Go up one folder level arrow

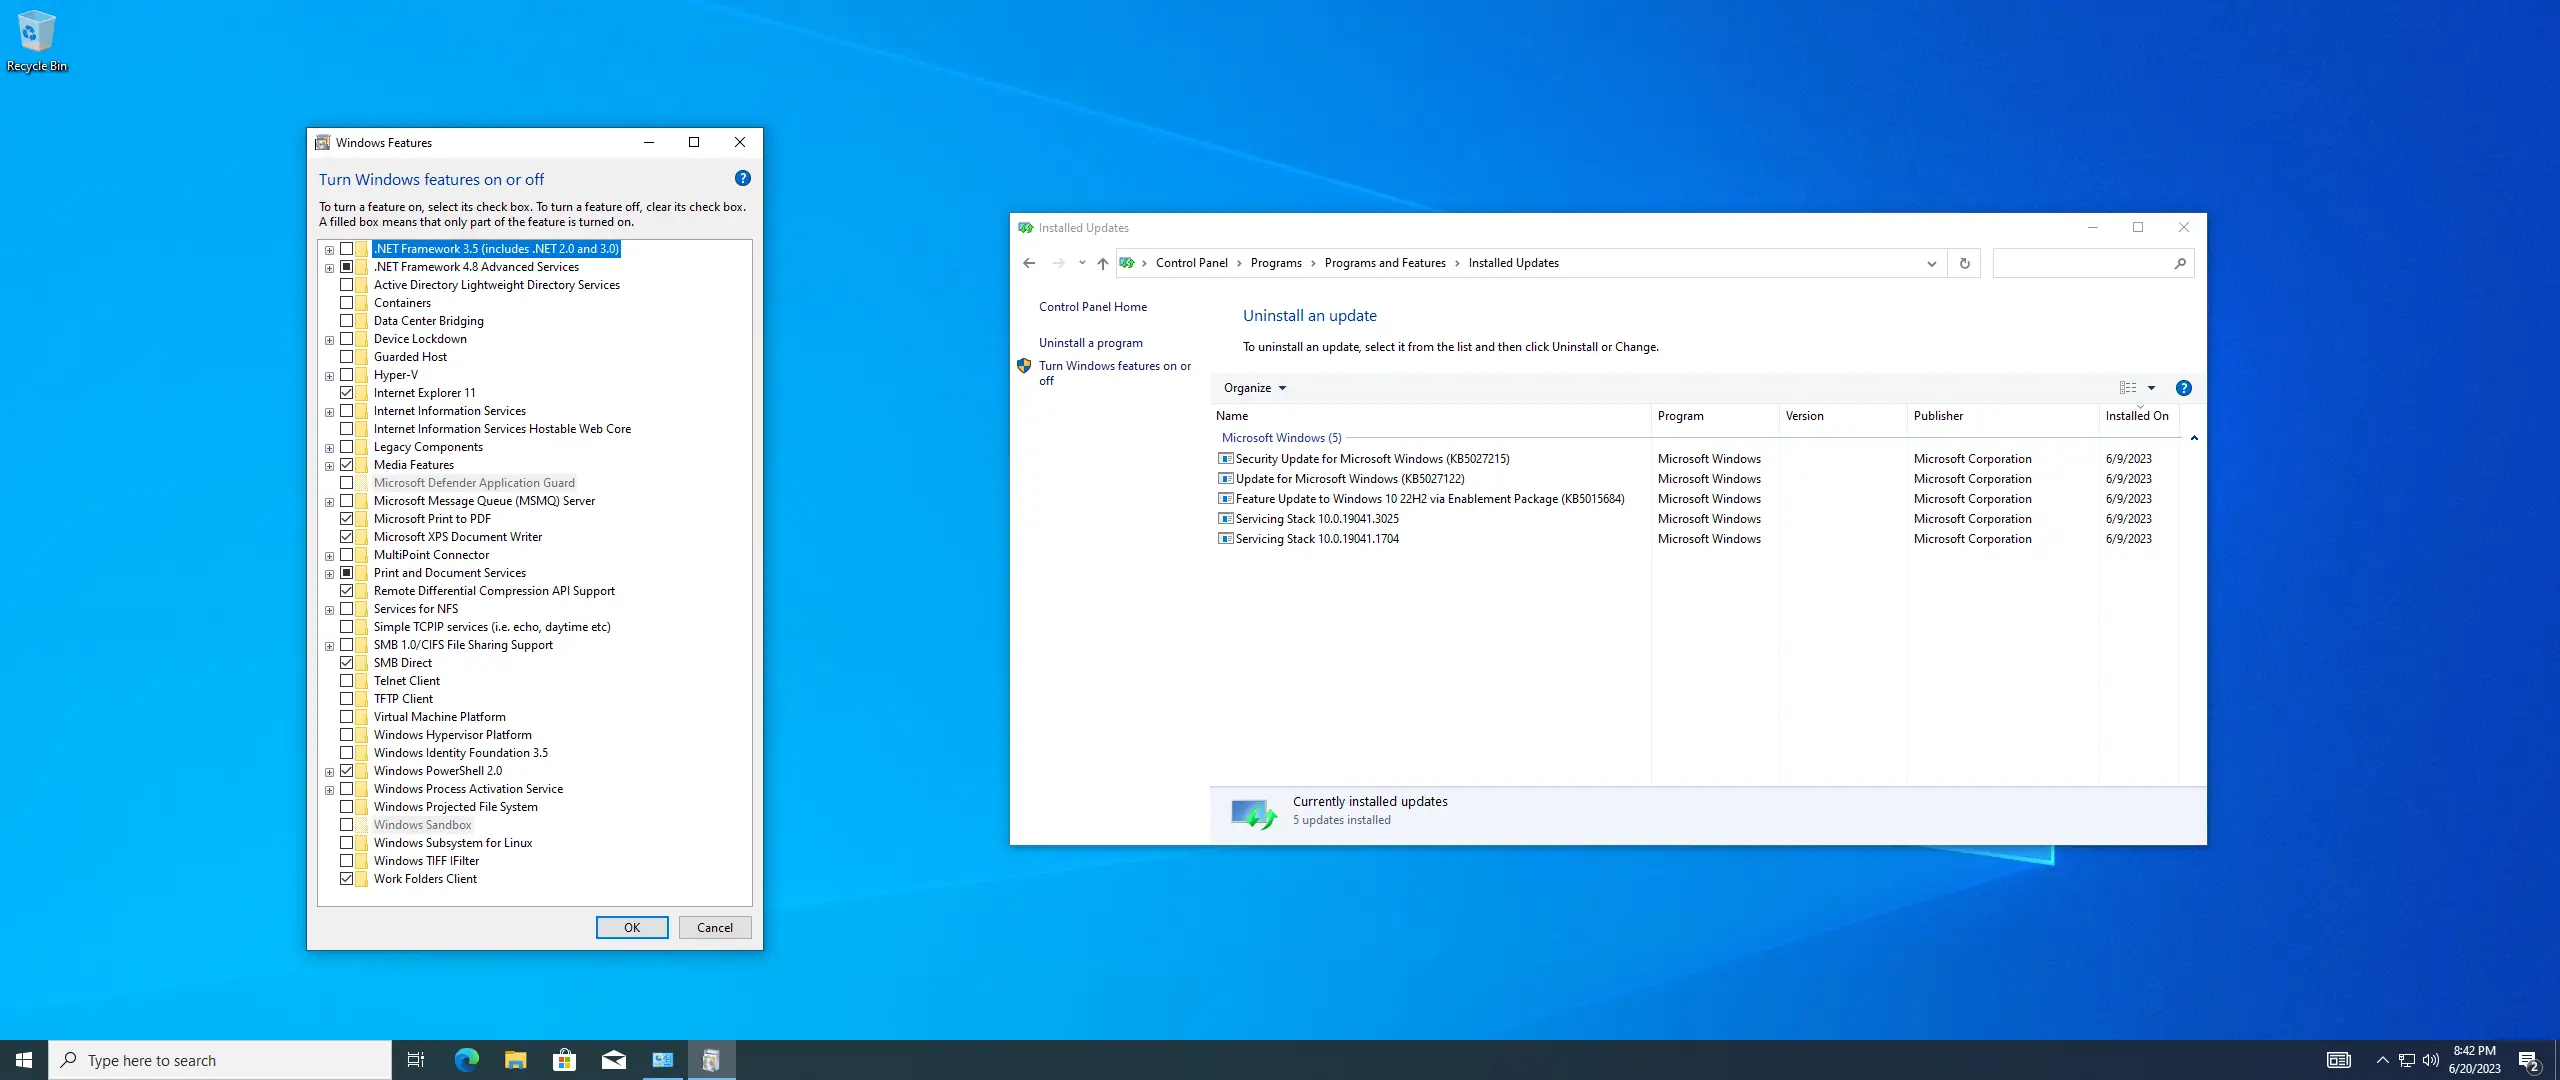pyautogui.click(x=1102, y=263)
